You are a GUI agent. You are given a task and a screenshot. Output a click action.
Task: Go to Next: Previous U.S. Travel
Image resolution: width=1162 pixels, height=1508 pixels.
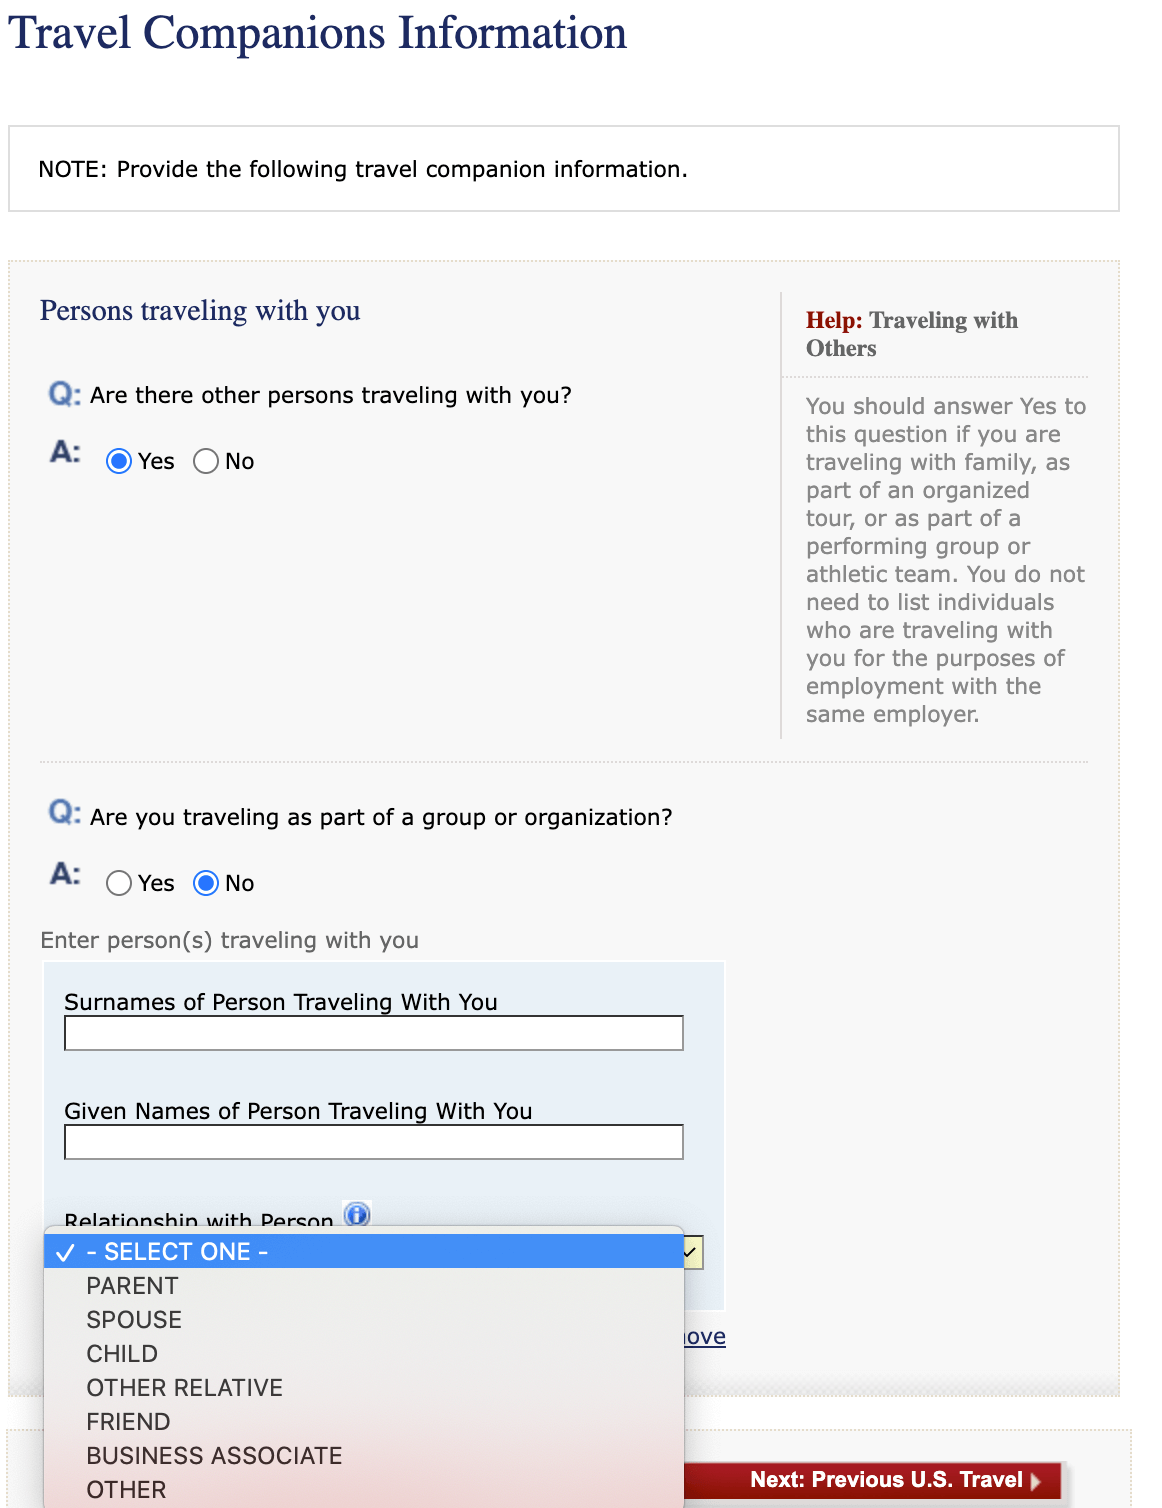(885, 1480)
